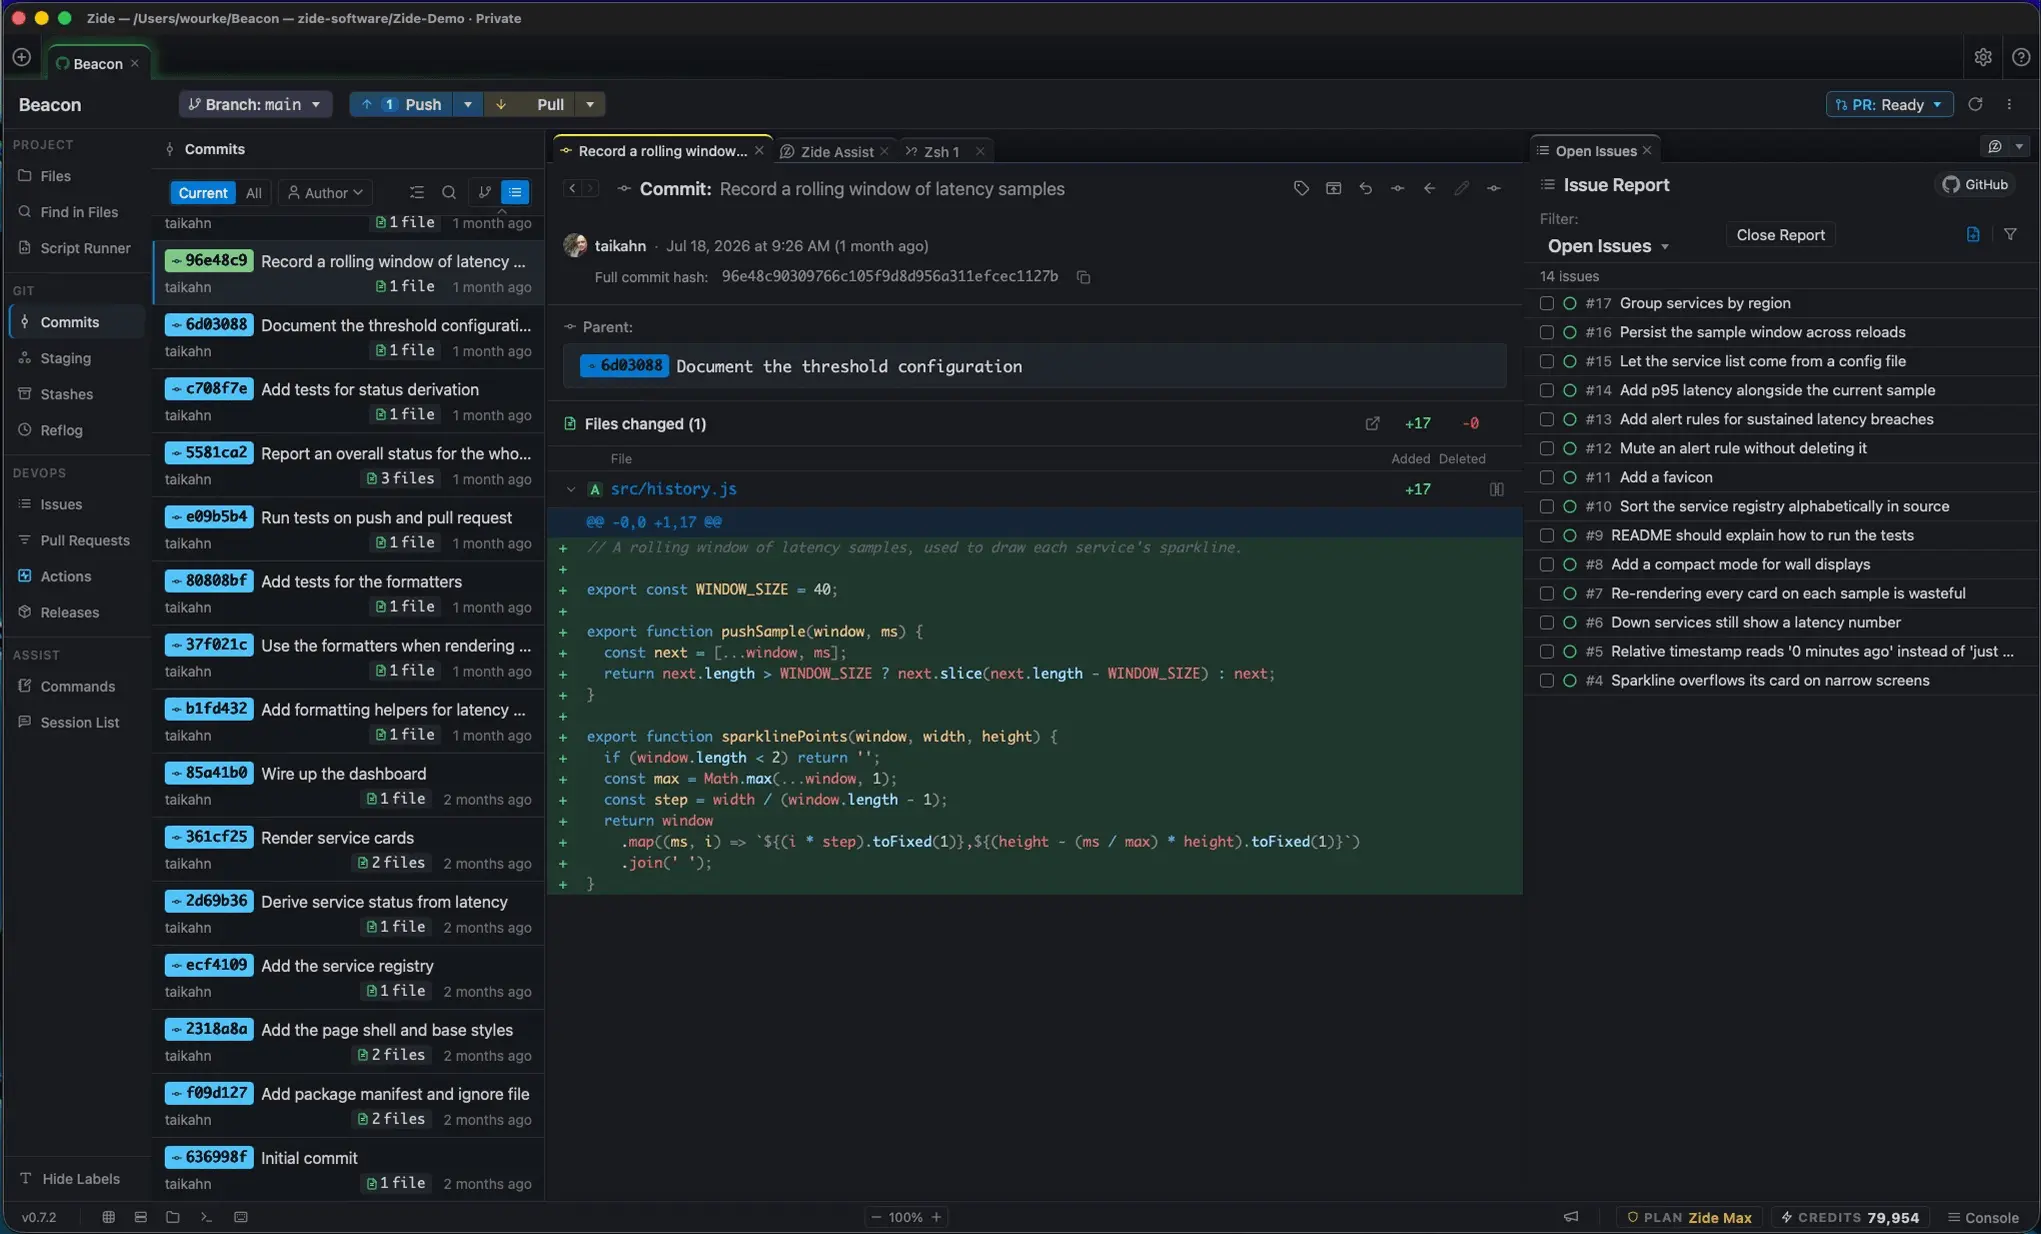Click the new tab plus icon

click(21, 57)
